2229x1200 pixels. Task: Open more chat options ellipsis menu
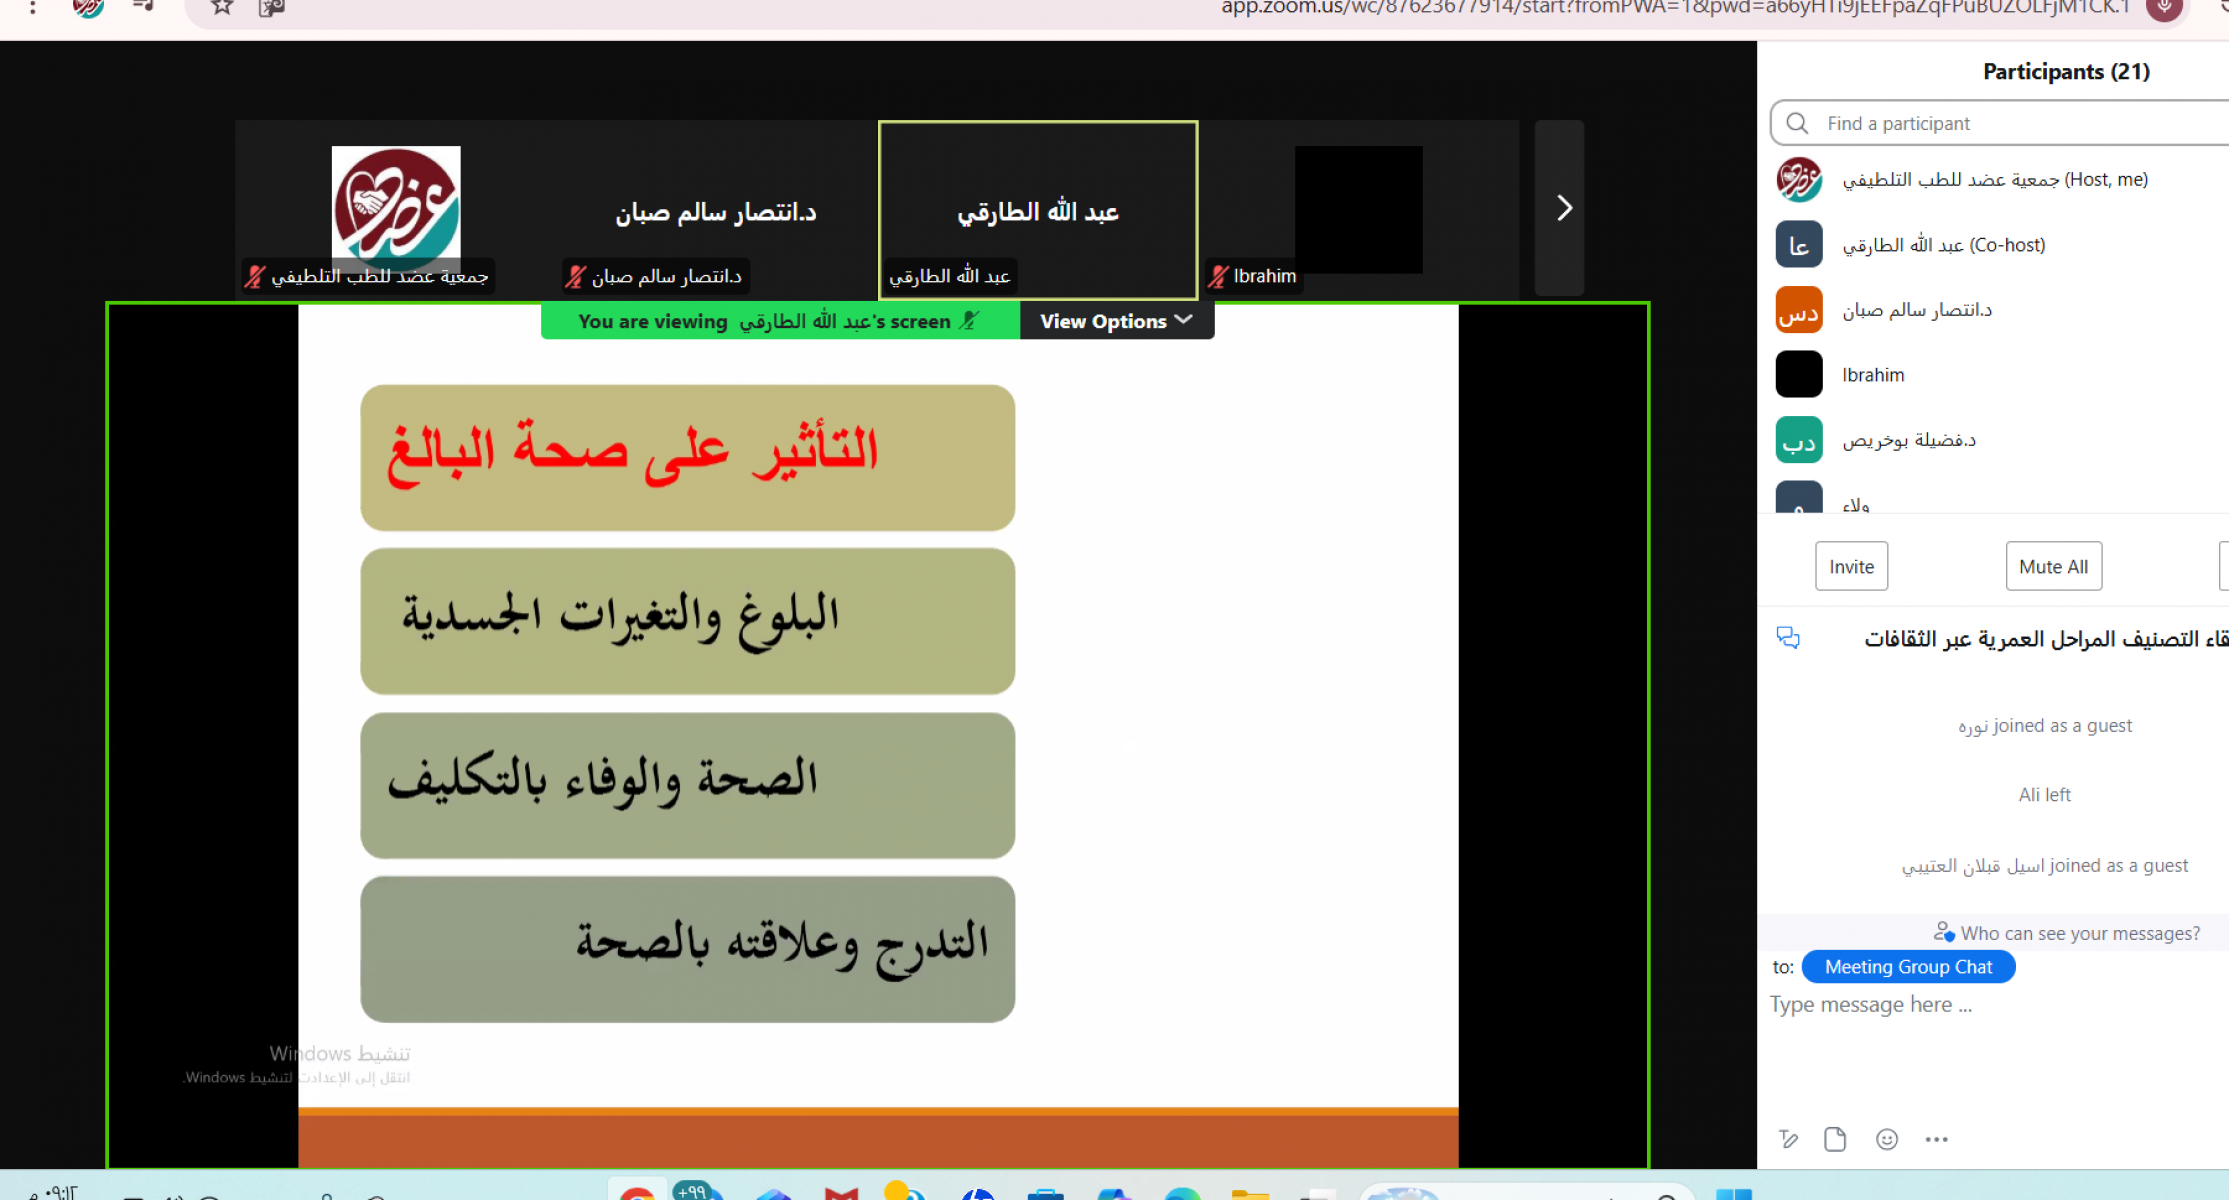click(1936, 1139)
